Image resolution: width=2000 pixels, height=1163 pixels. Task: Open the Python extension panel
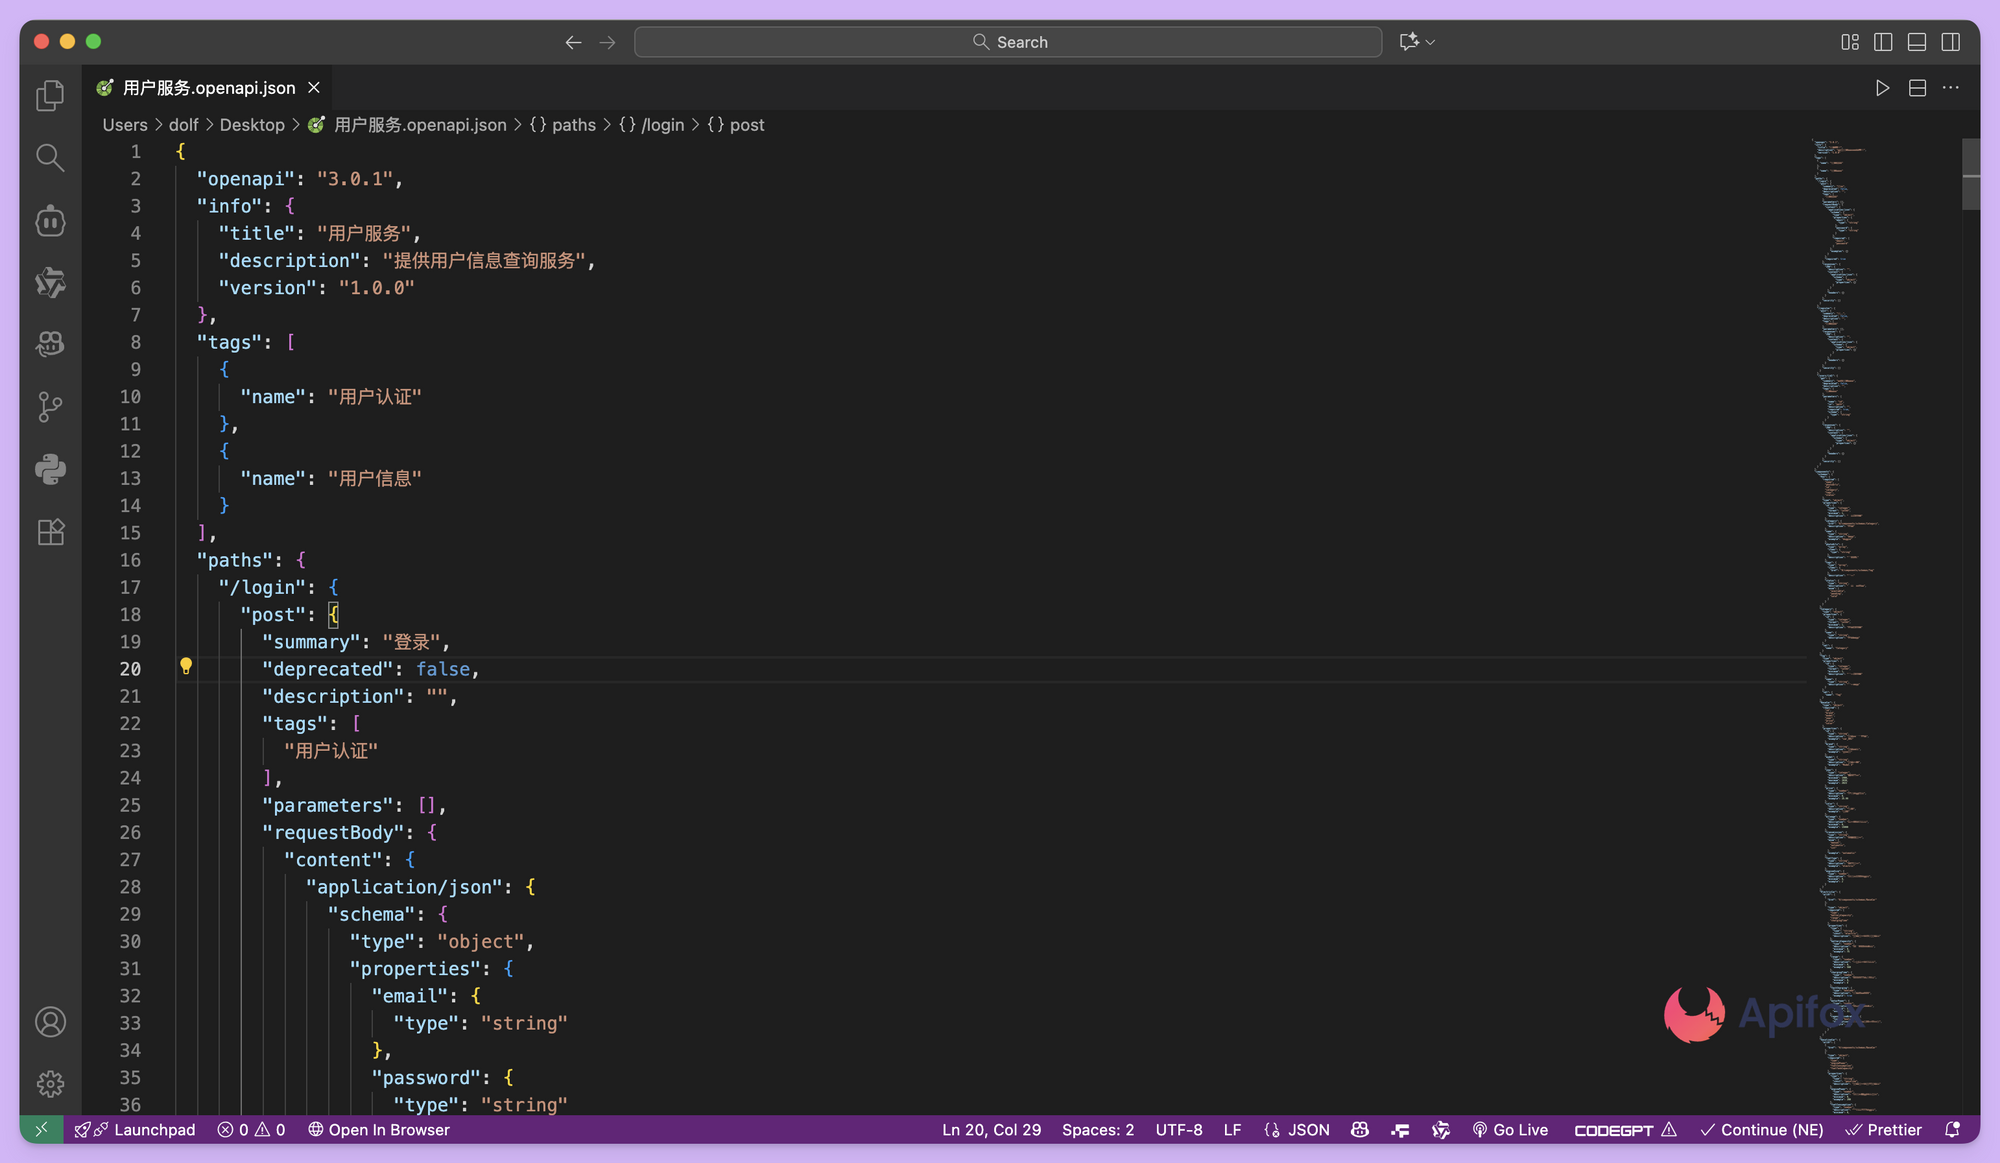pos(50,468)
